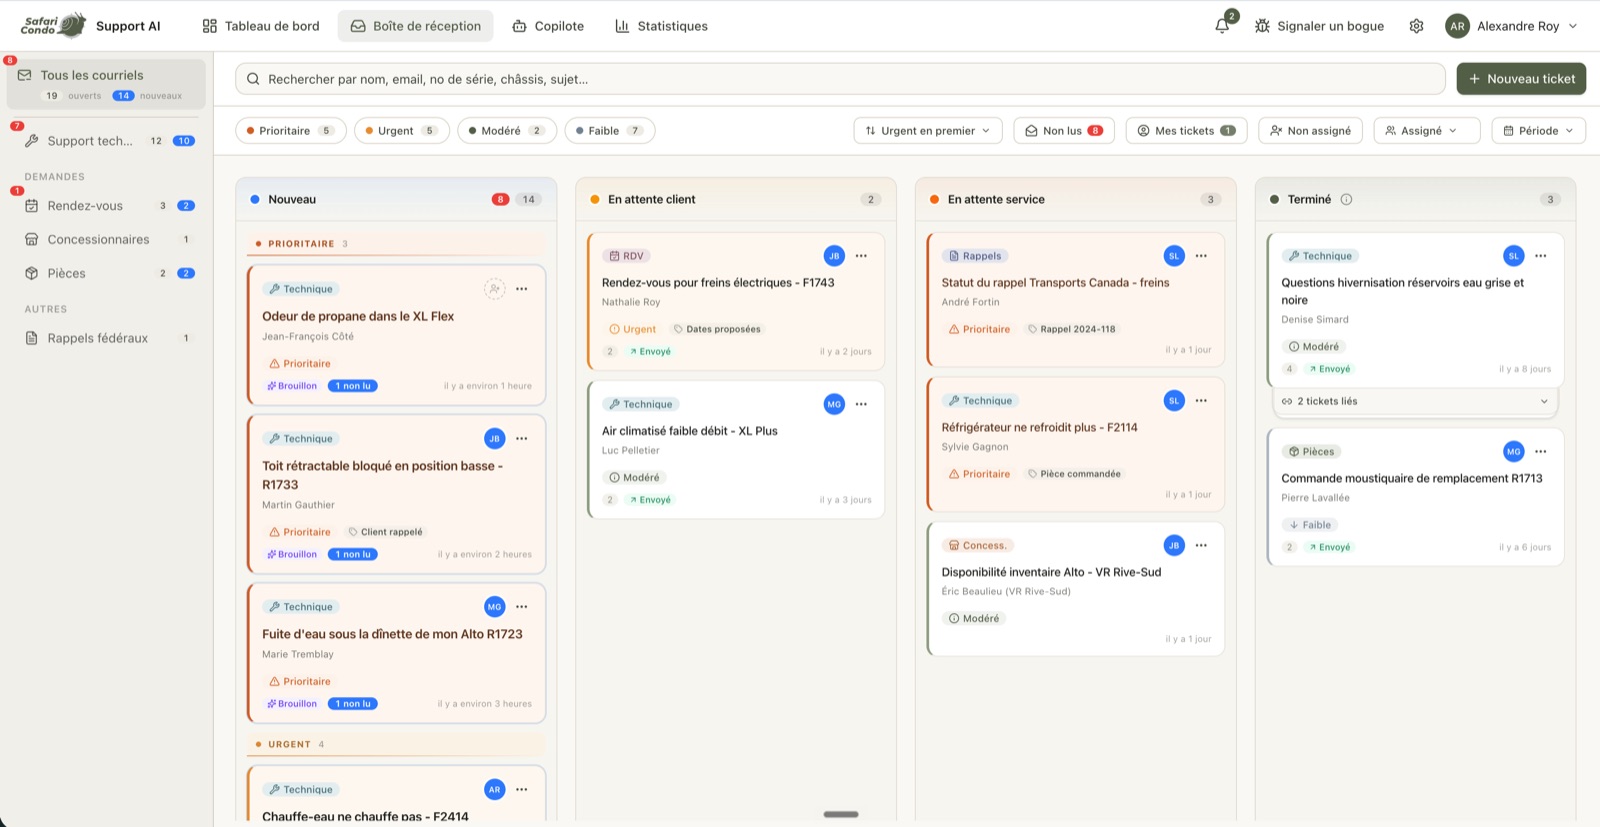Open the Urgent en premier sort dropdown
This screenshot has height=827, width=1600.
click(928, 131)
